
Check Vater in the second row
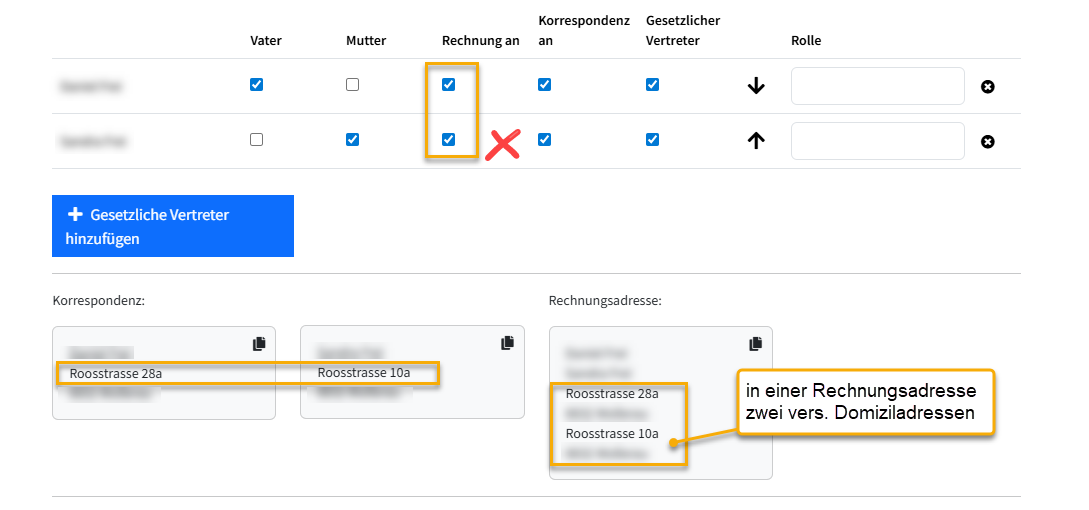pos(256,140)
